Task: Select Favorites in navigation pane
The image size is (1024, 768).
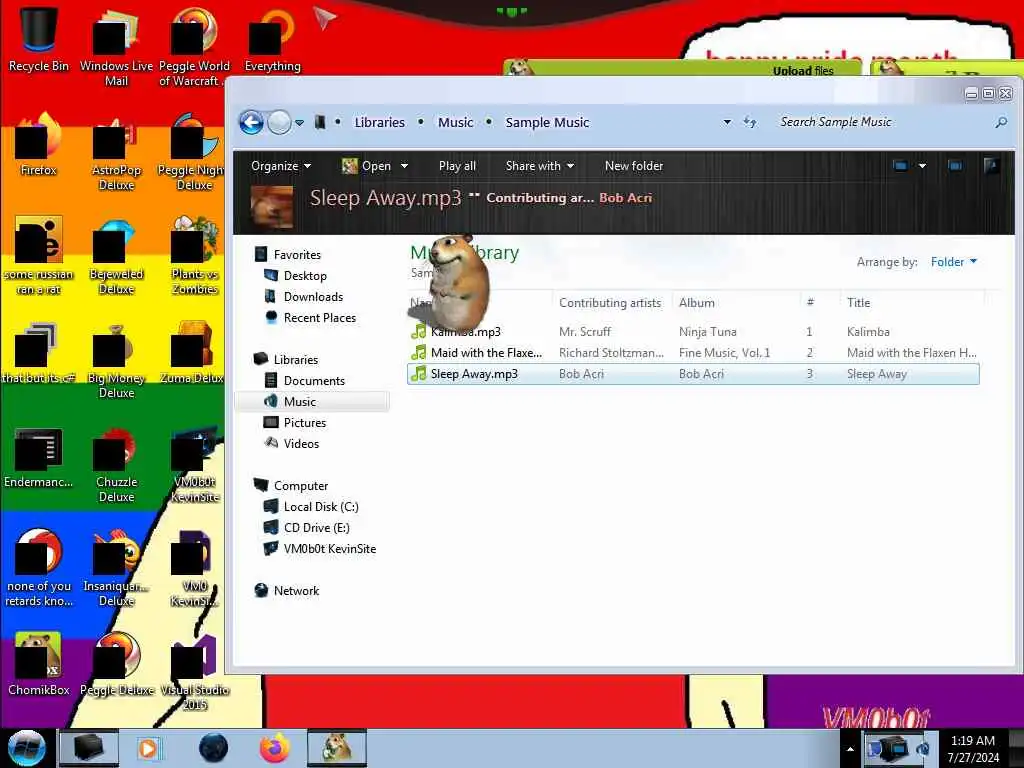Action: (297, 255)
